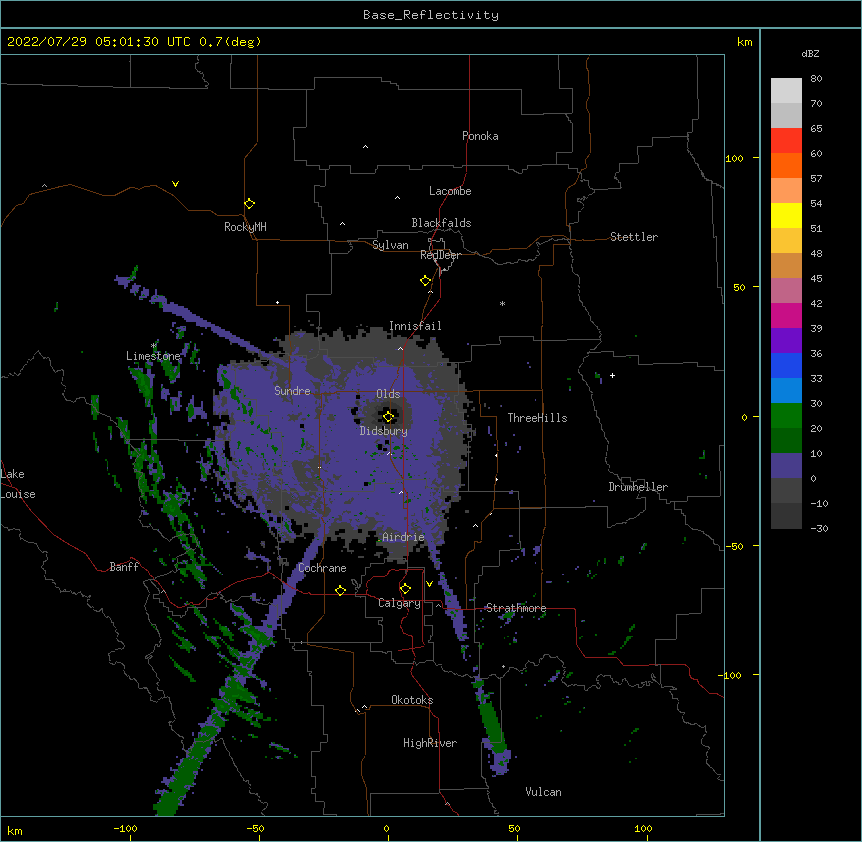Click the RedDeer city label
Image resolution: width=862 pixels, height=842 pixels.
point(440,255)
